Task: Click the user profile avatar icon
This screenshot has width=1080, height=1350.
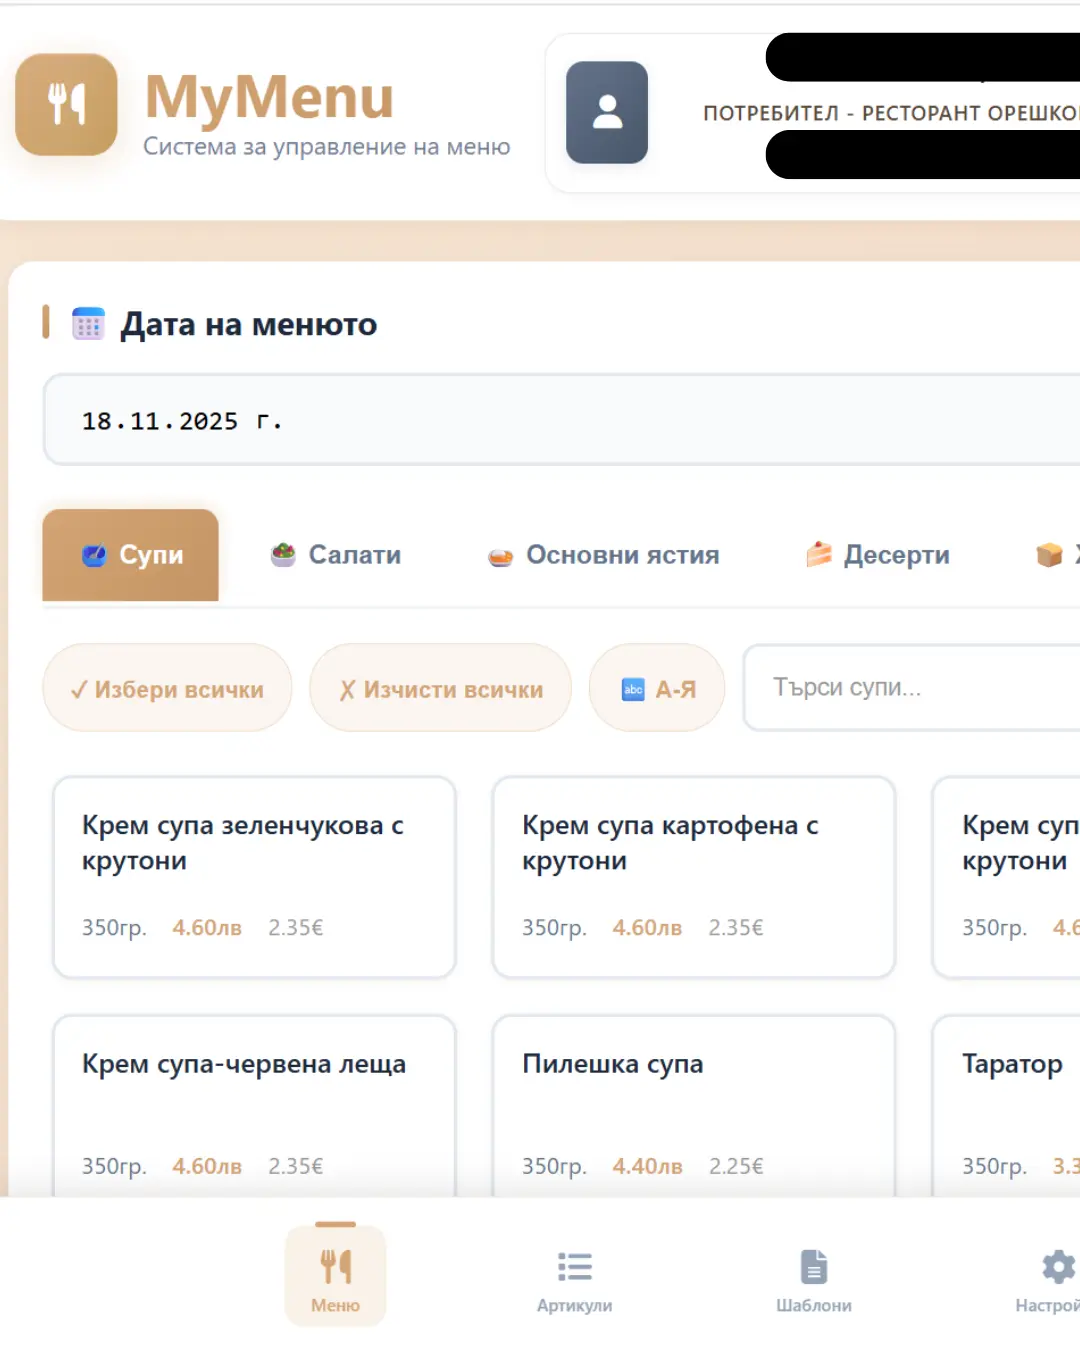Action: 607,112
